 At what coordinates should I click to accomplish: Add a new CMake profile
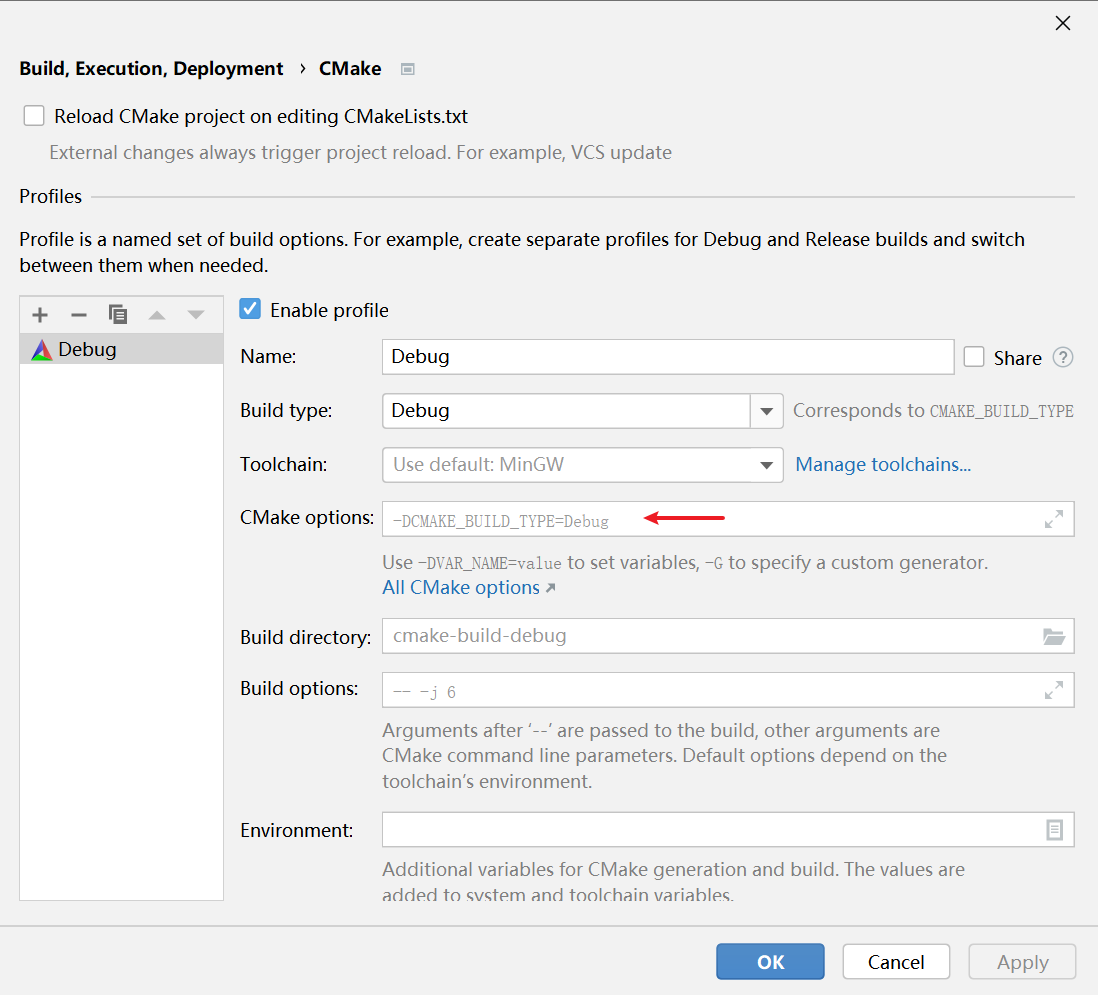[40, 315]
